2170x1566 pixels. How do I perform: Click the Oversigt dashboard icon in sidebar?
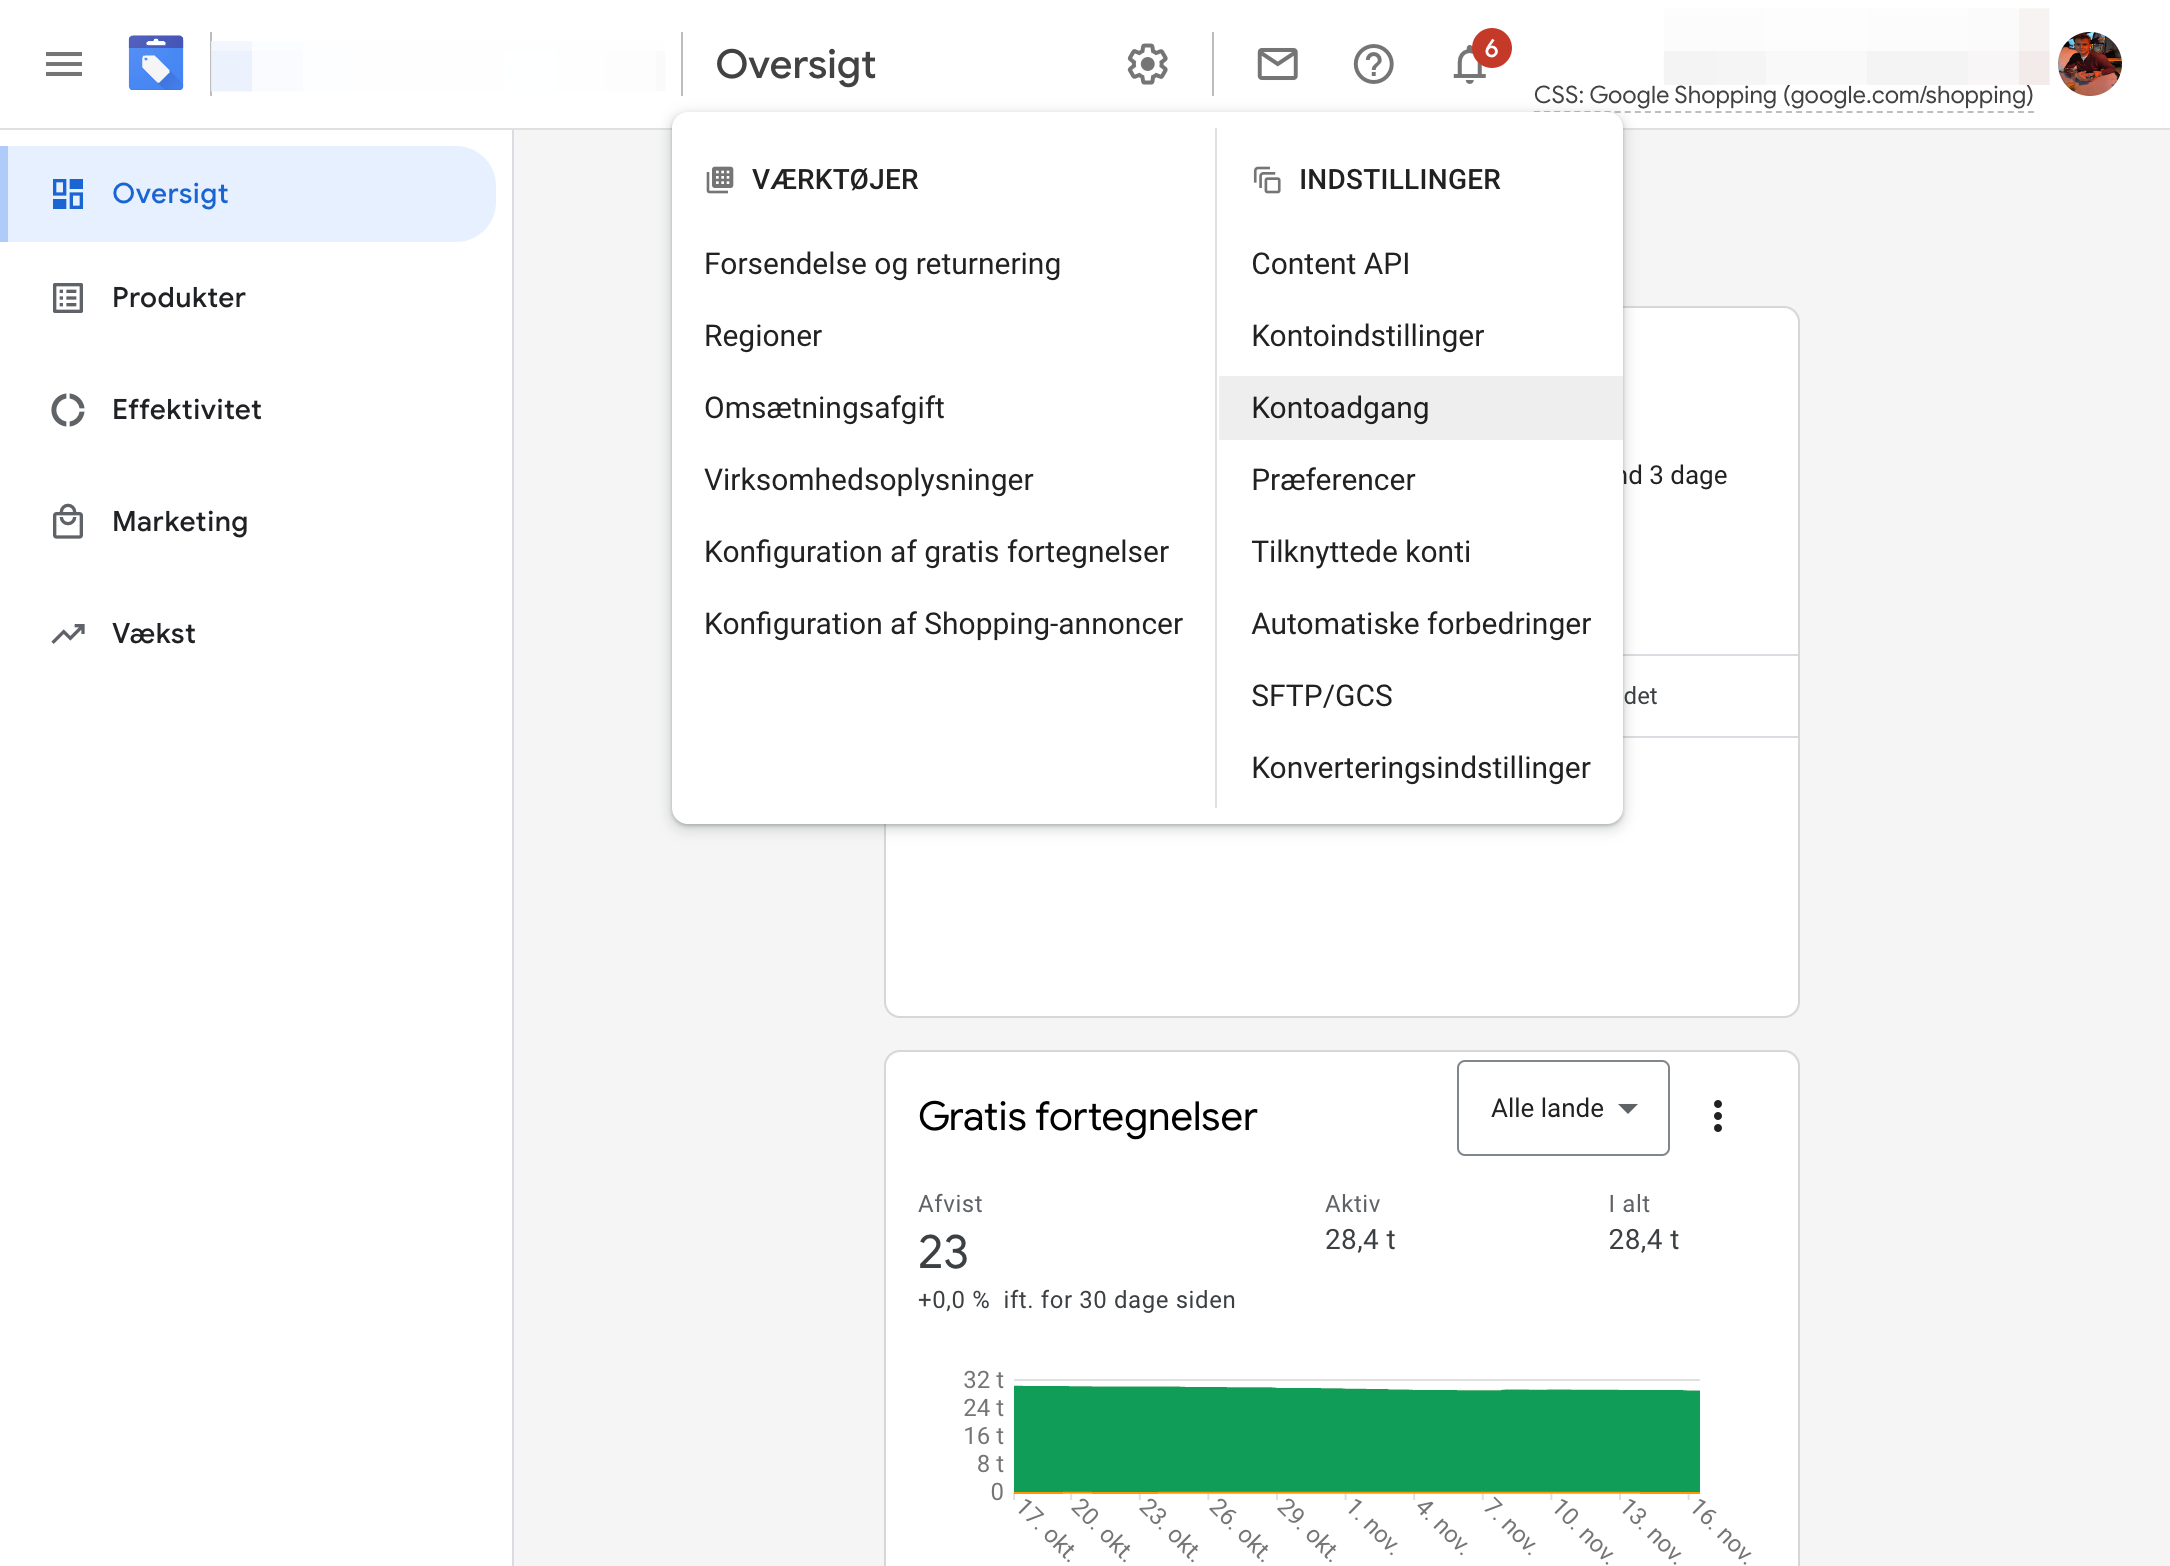coord(68,194)
